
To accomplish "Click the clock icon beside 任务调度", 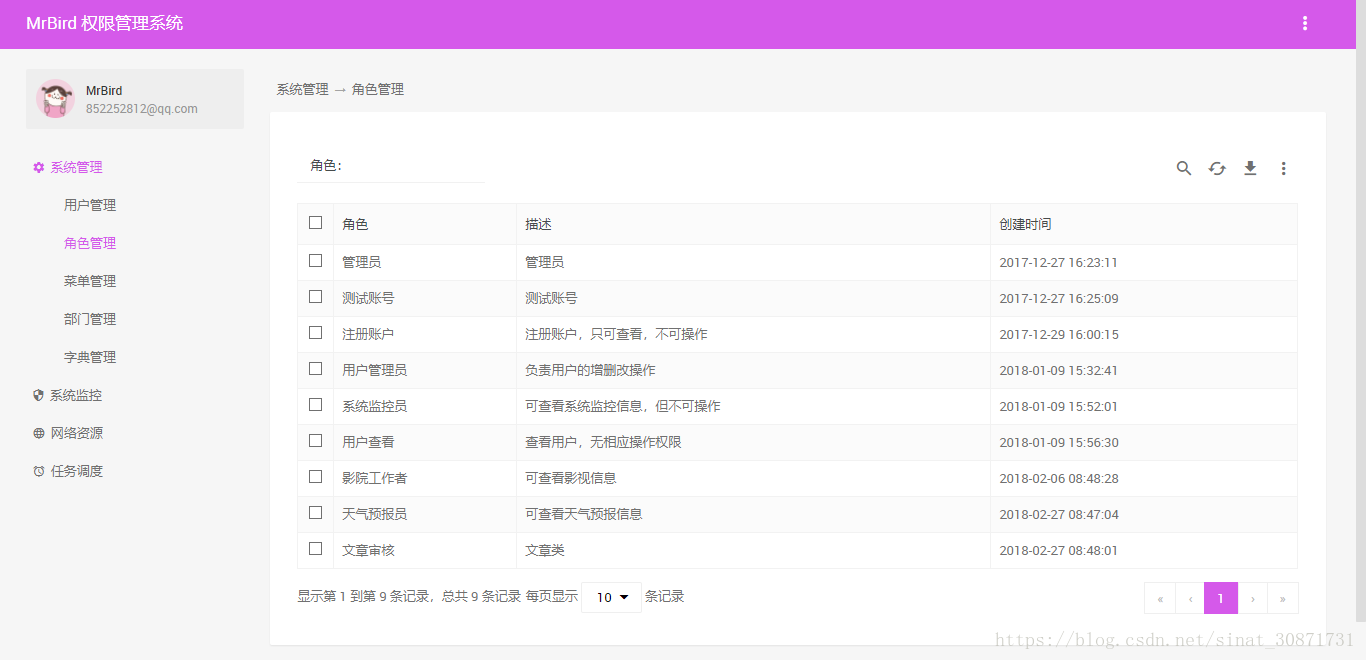I will point(39,471).
